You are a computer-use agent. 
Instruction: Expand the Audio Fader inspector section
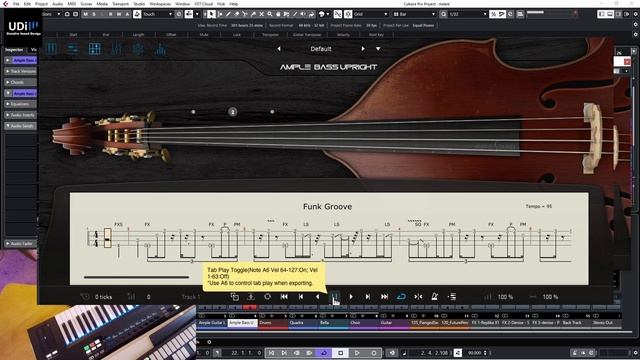point(20,244)
